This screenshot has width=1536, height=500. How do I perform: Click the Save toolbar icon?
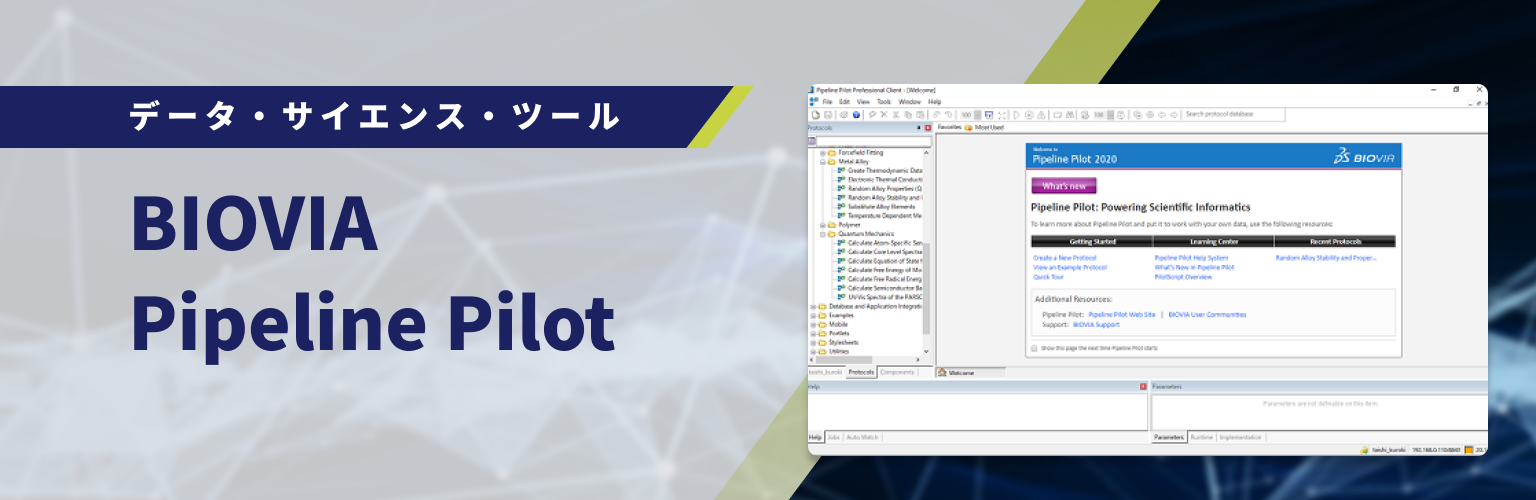[828, 115]
